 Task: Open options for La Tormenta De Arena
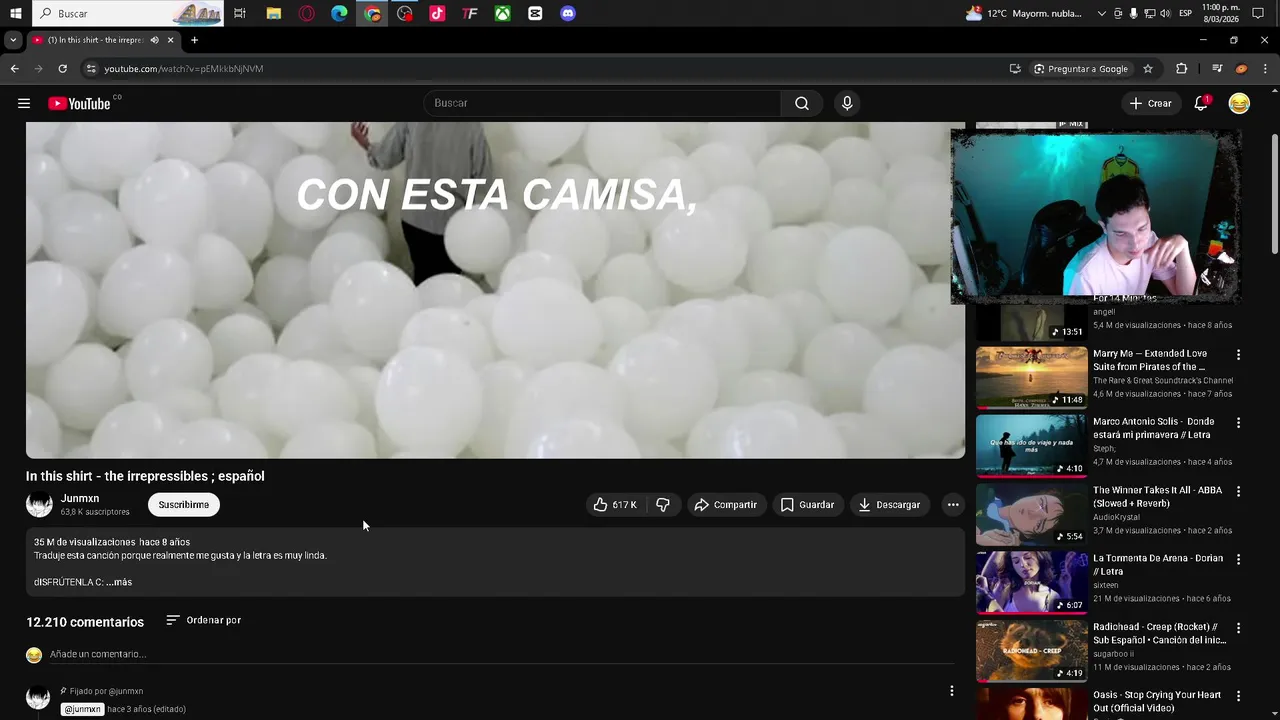click(1238, 560)
